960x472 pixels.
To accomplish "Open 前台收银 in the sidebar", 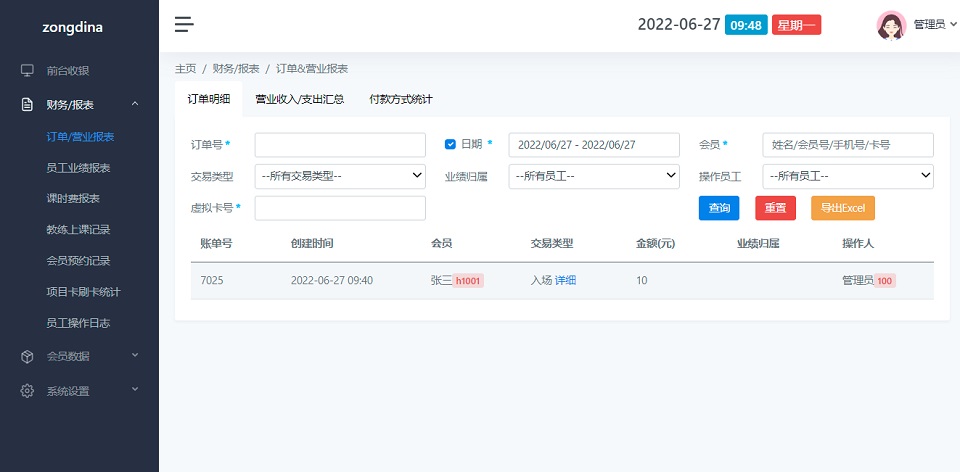I will pos(68,71).
